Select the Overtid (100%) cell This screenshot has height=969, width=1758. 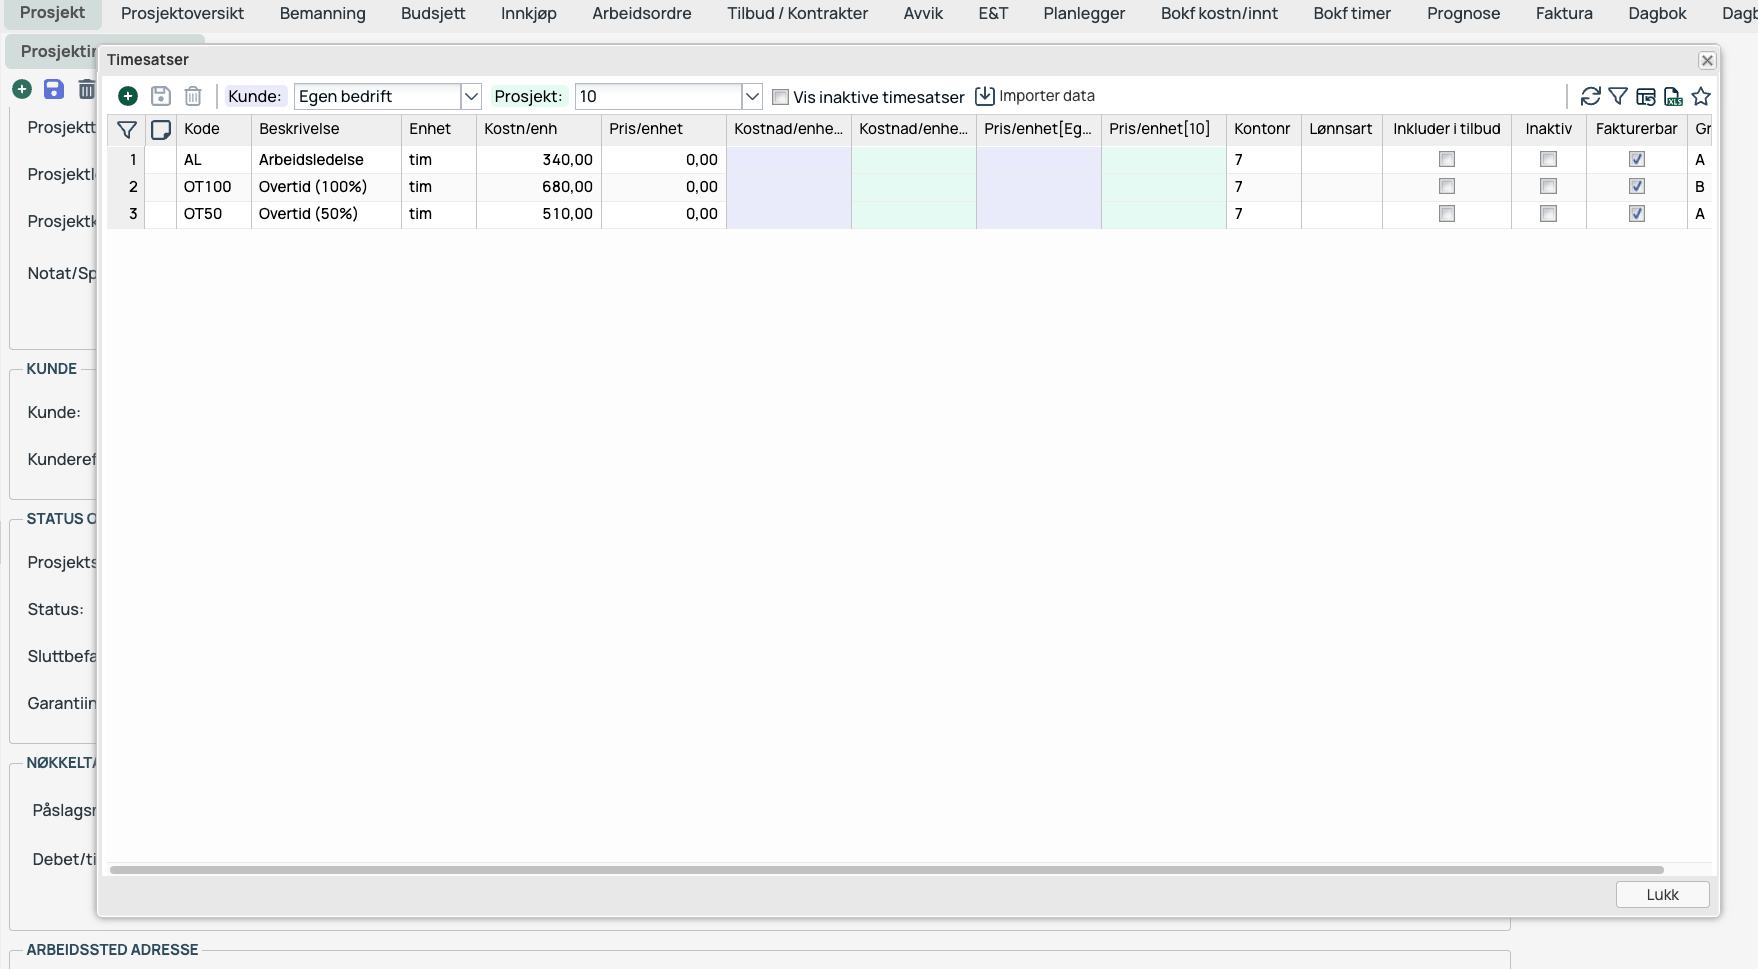click(x=326, y=186)
